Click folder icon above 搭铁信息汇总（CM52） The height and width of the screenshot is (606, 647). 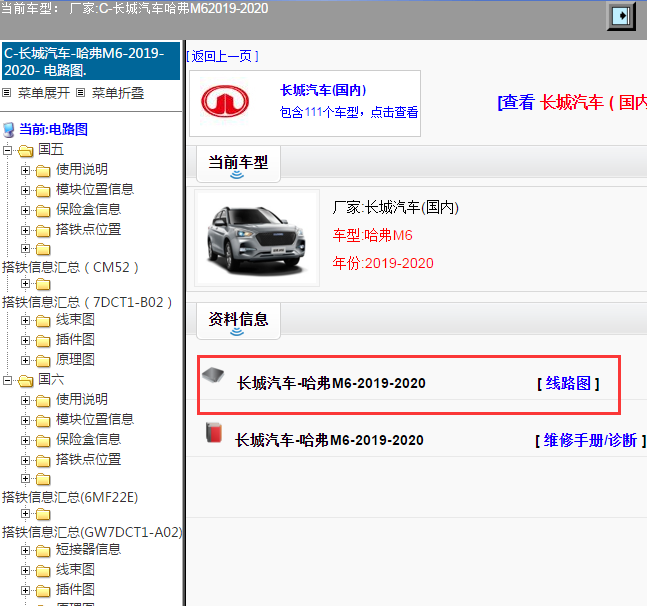point(43,249)
